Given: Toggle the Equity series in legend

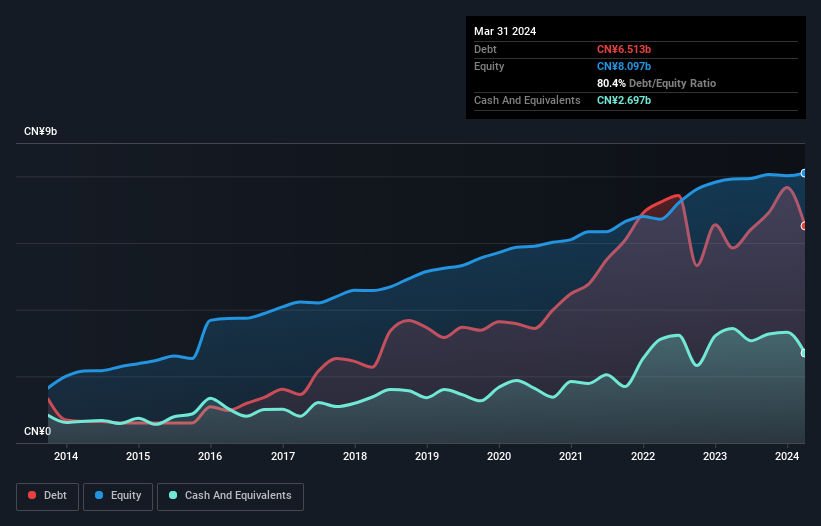Looking at the screenshot, I should click(x=119, y=496).
